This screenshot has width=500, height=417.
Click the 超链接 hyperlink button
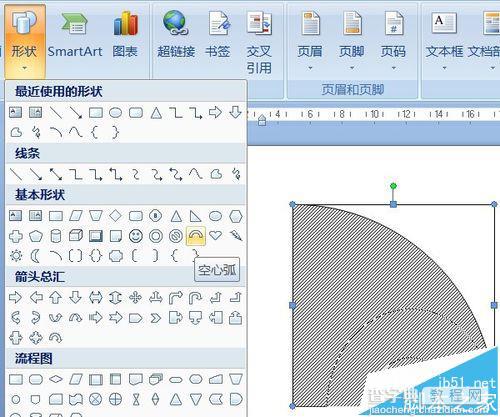(x=176, y=37)
